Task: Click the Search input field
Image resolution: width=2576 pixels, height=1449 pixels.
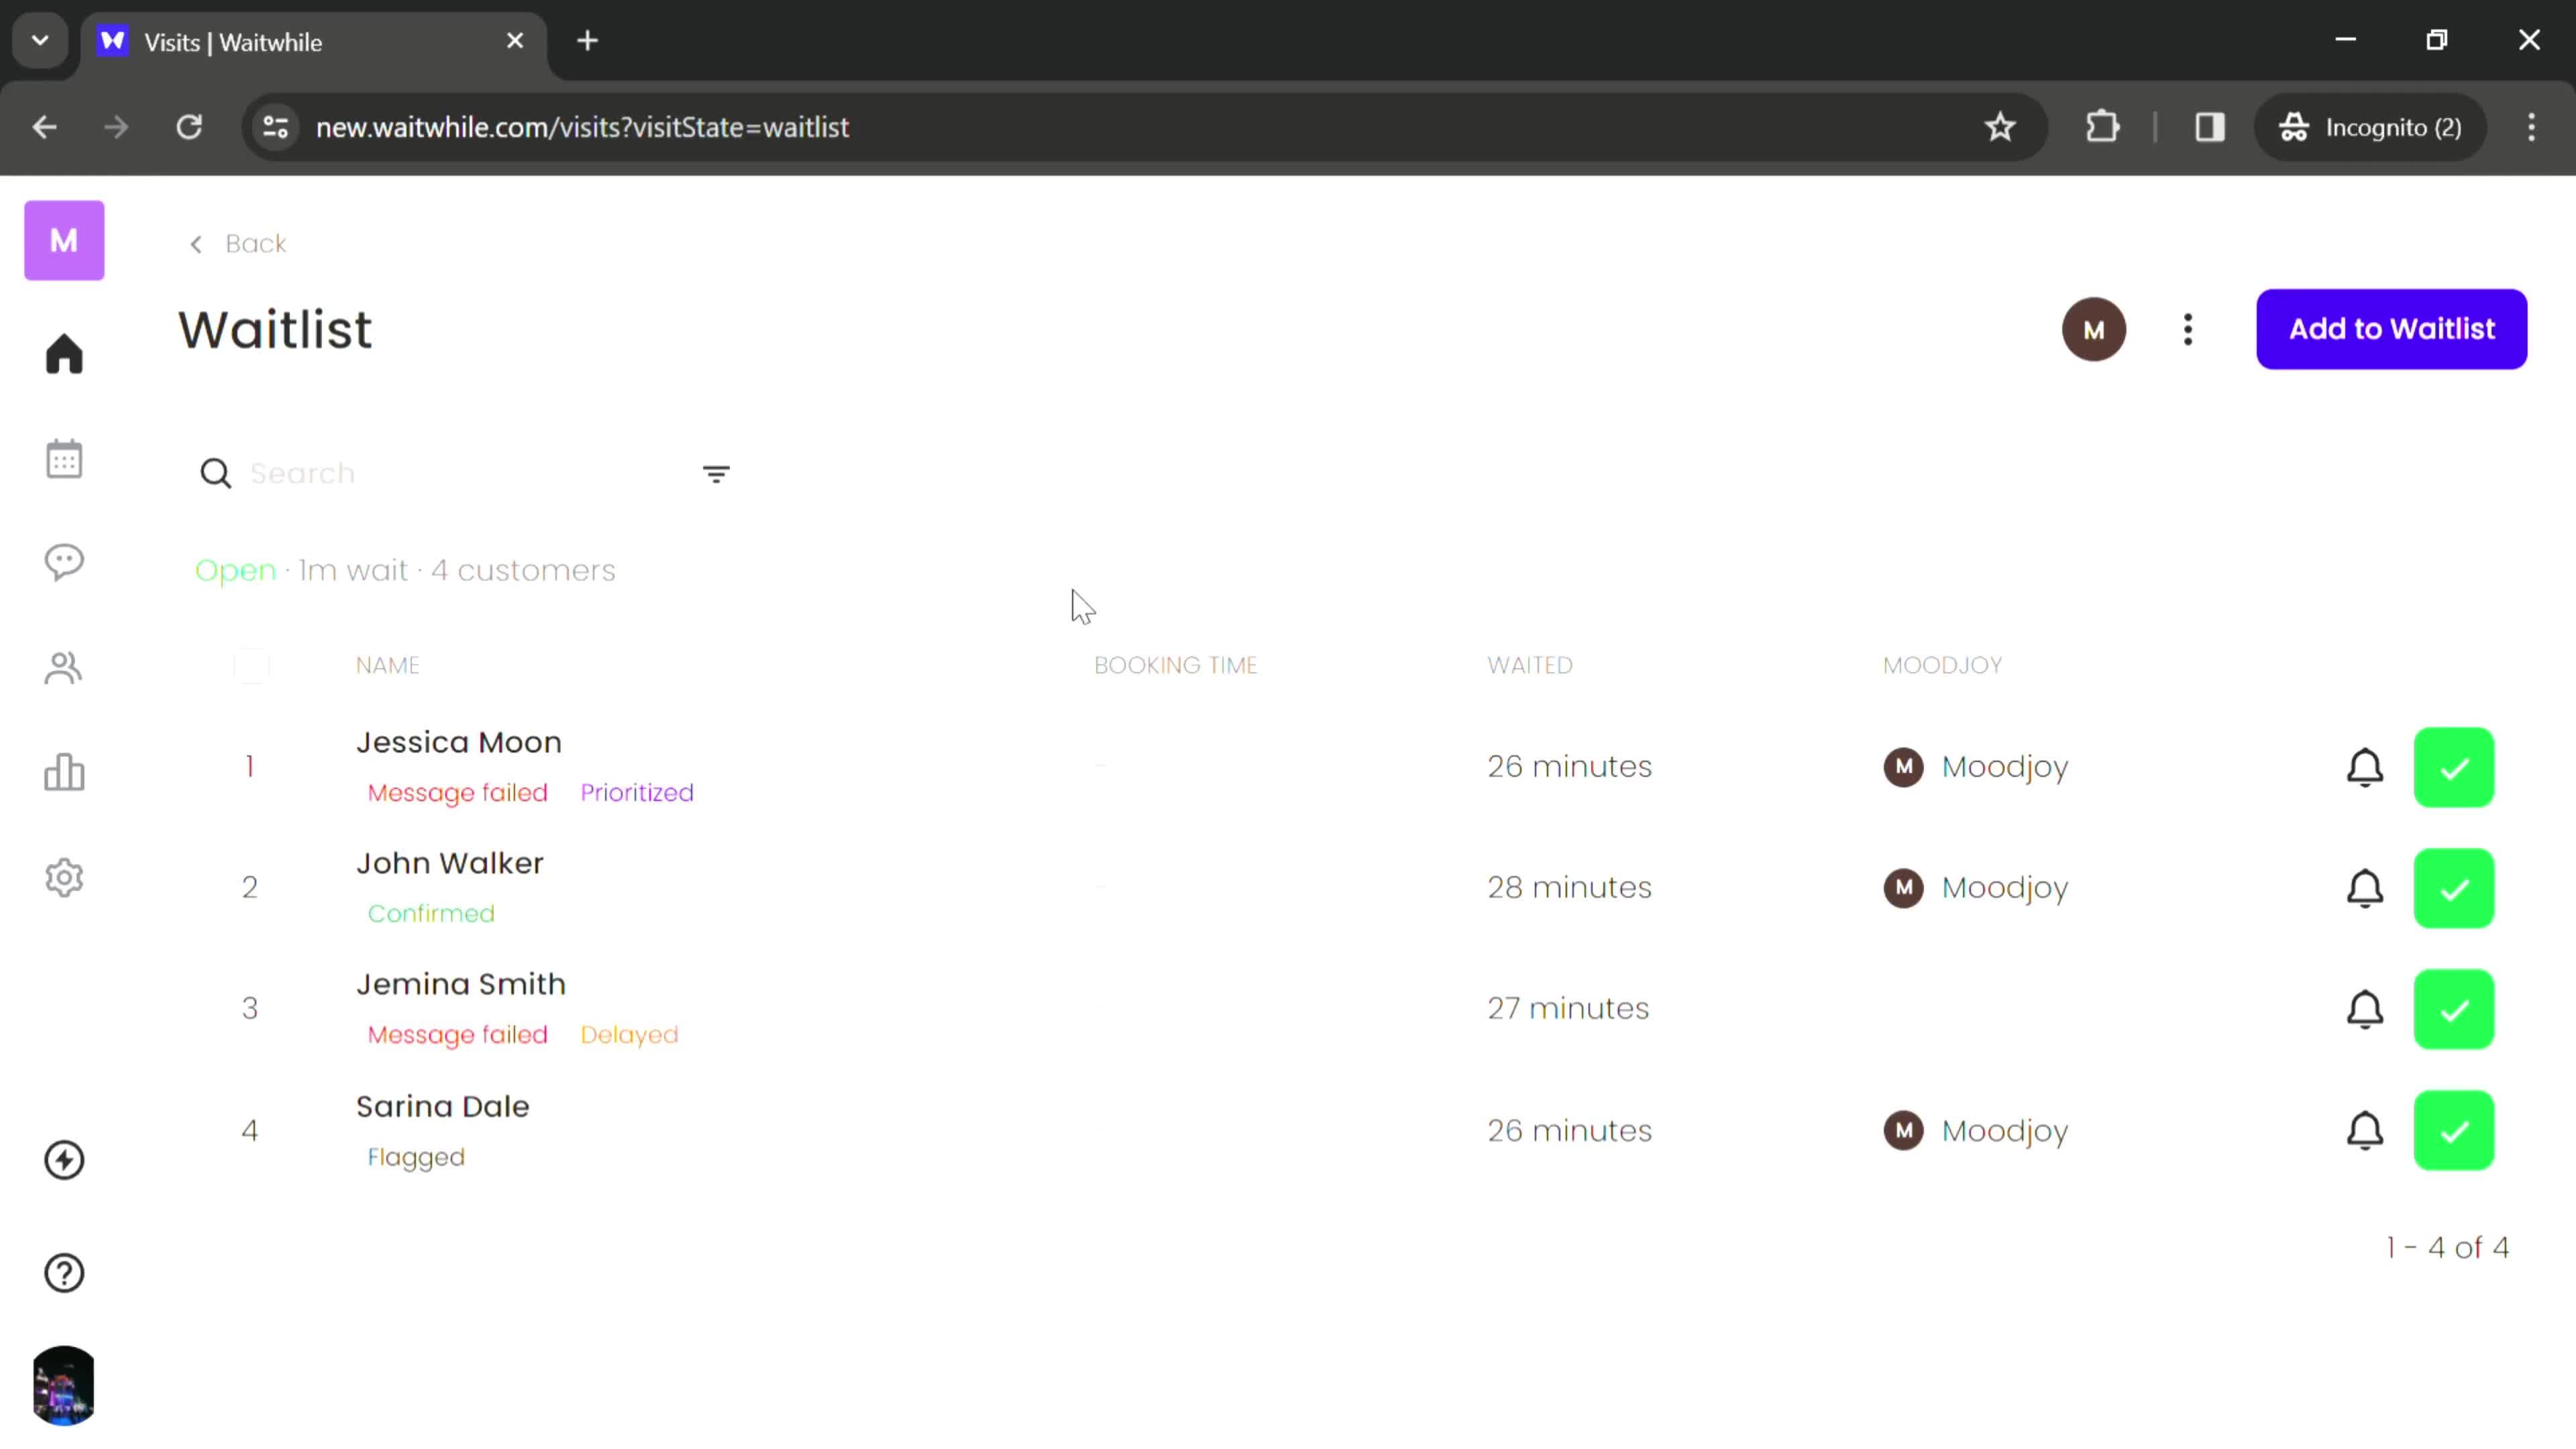Action: (x=460, y=473)
